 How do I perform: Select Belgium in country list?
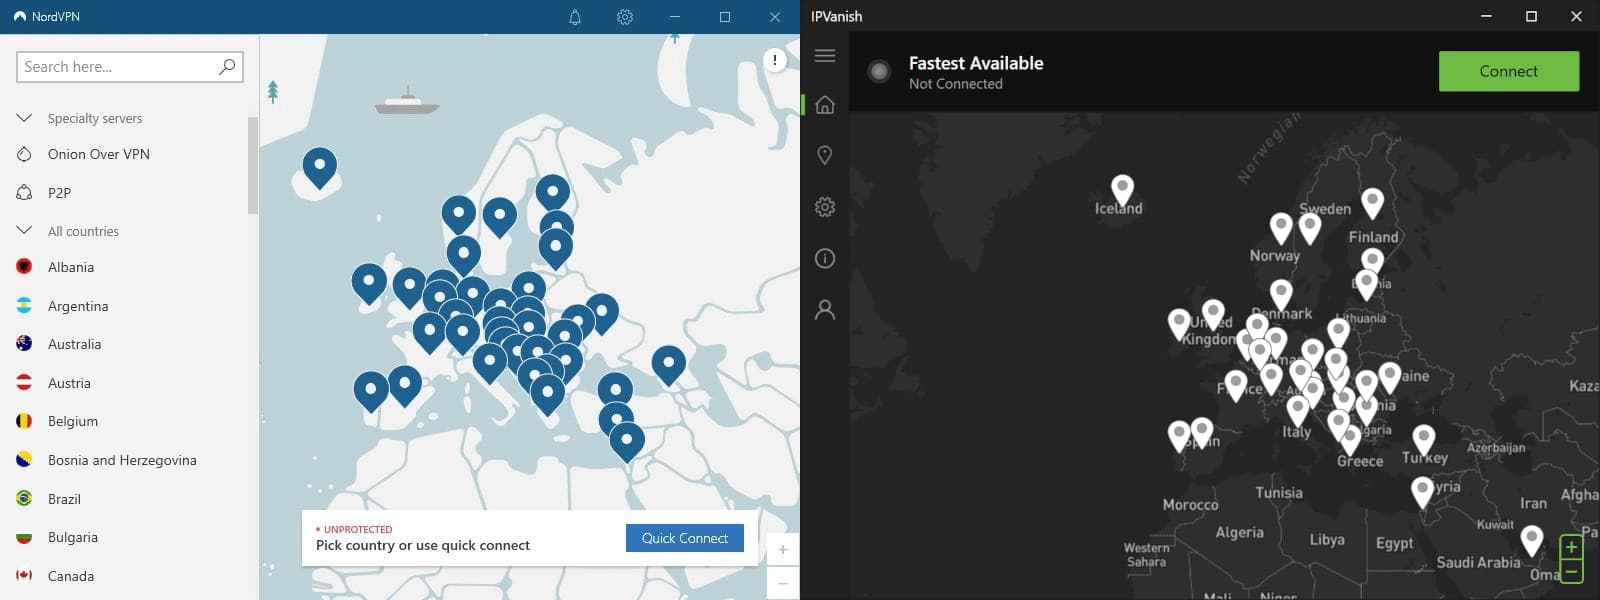73,421
